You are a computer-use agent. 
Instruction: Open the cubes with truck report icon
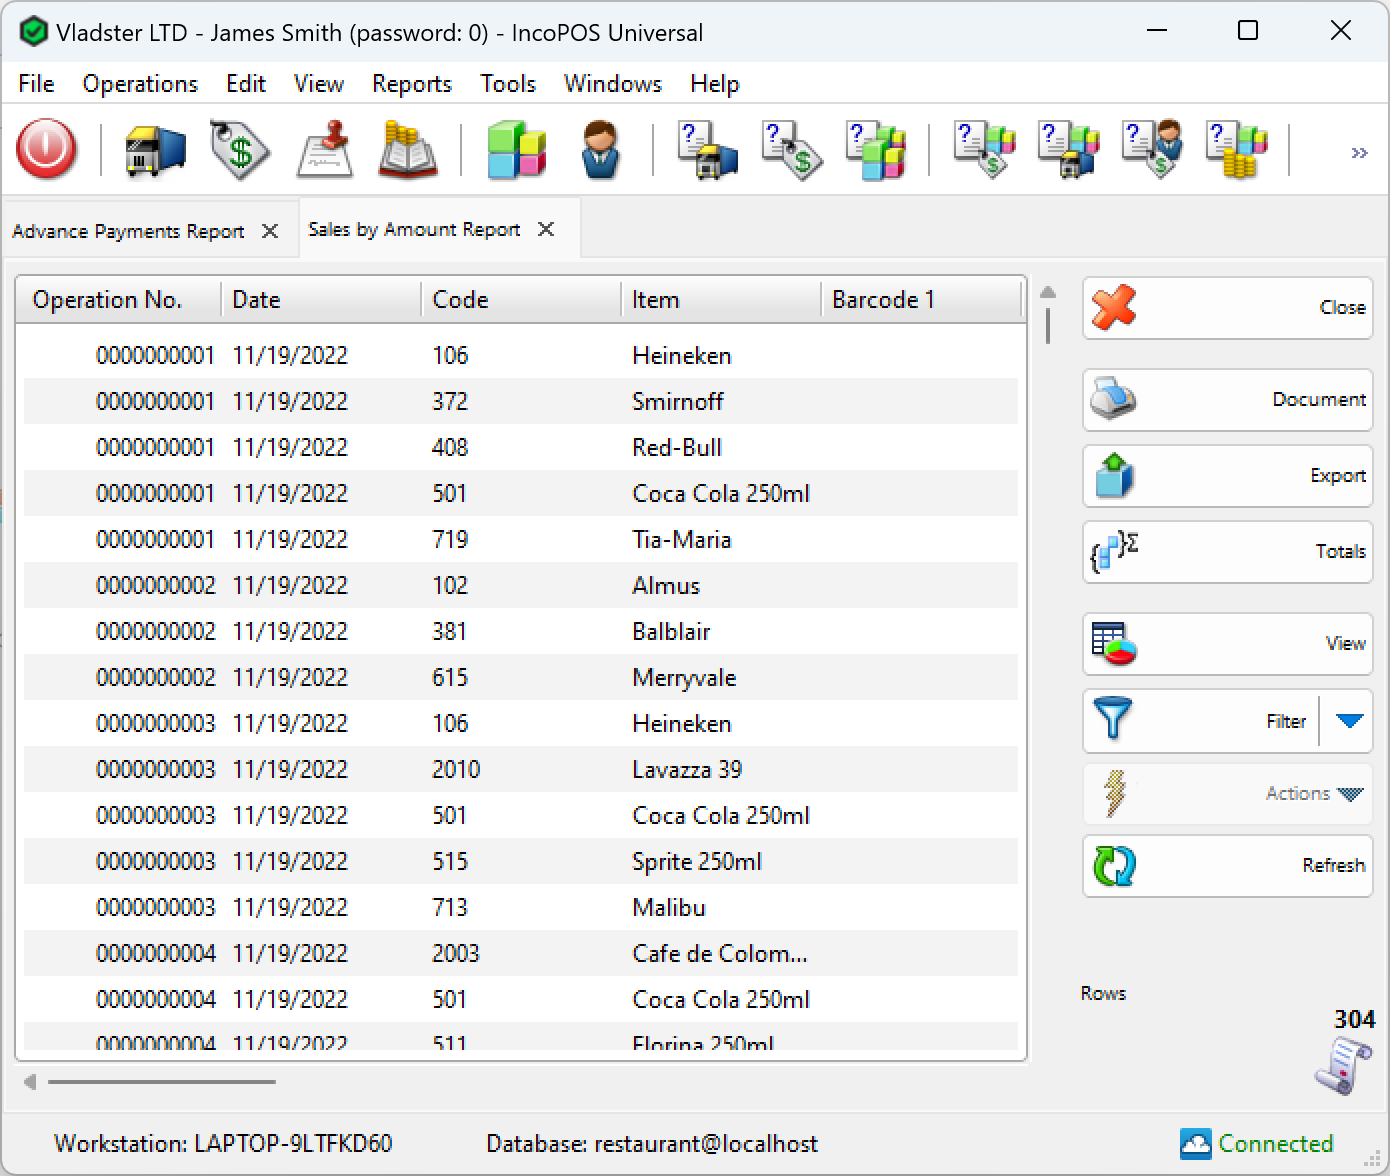(x=1069, y=151)
